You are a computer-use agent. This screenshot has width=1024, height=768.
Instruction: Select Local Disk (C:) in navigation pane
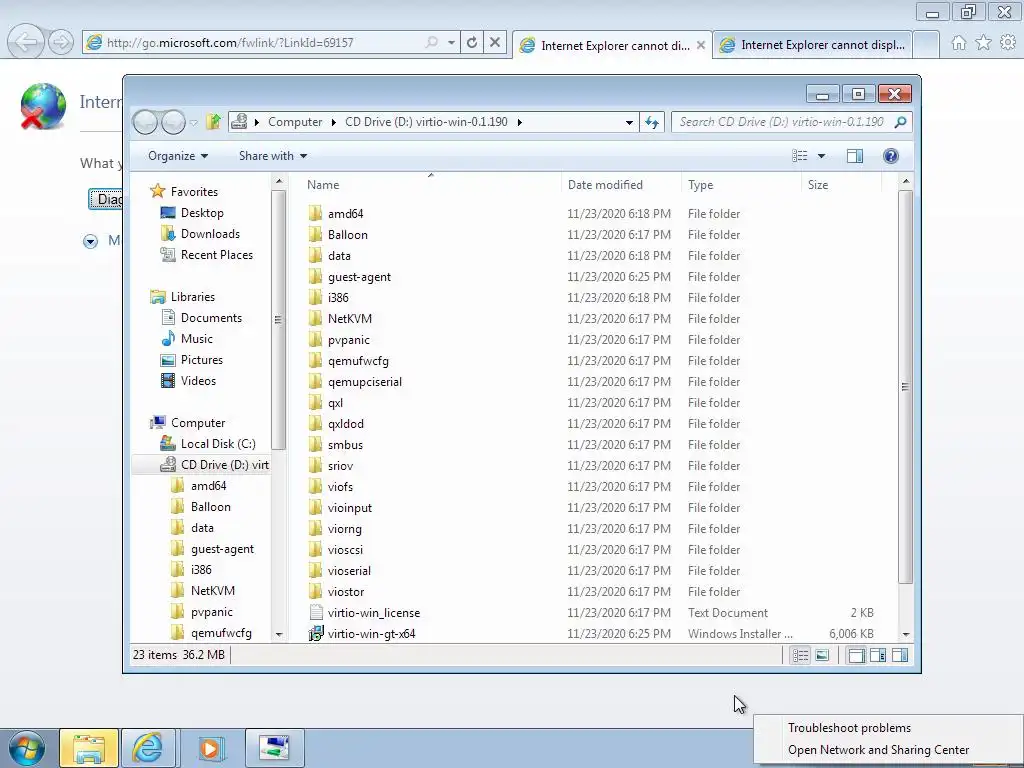(217, 444)
